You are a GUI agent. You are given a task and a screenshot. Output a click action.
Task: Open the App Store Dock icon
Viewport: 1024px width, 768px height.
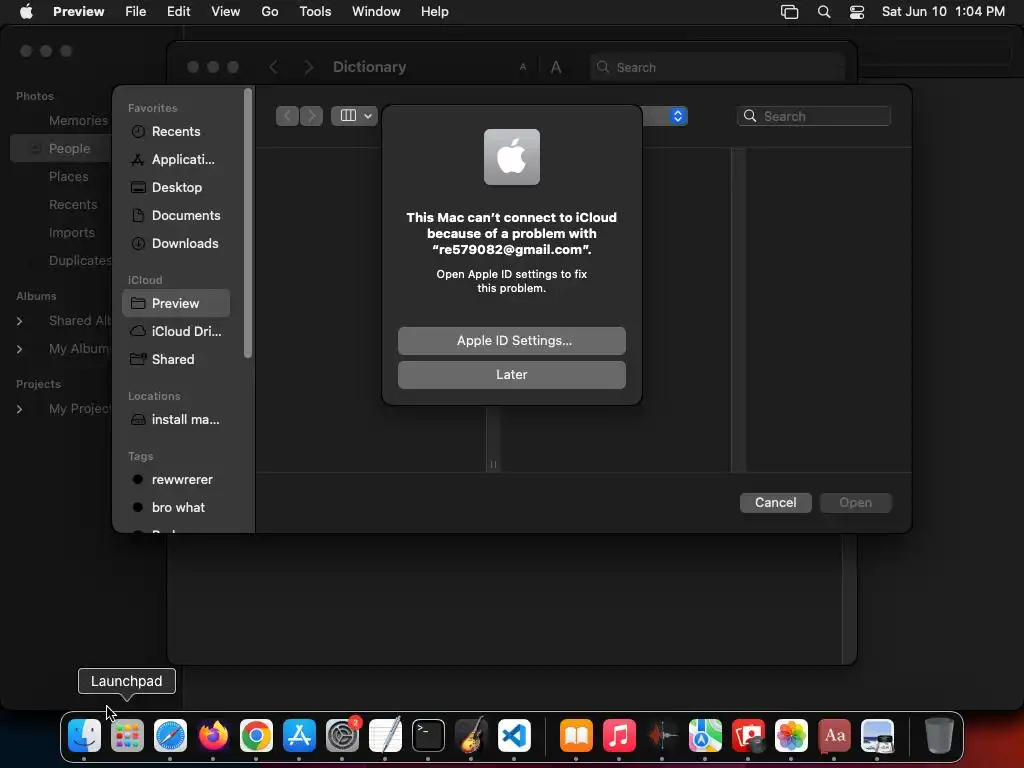tap(299, 736)
